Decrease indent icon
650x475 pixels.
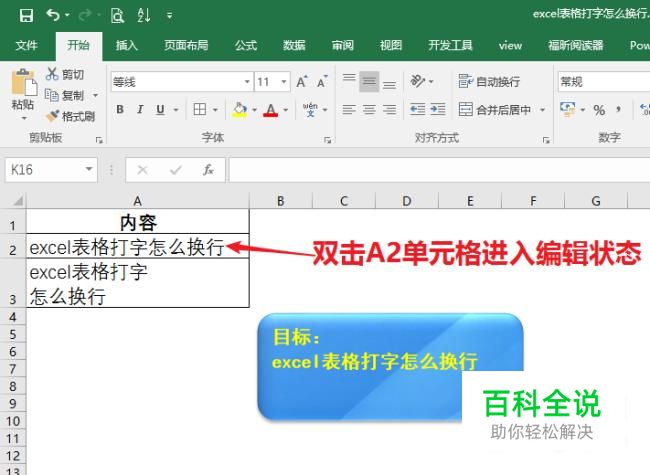(417, 109)
